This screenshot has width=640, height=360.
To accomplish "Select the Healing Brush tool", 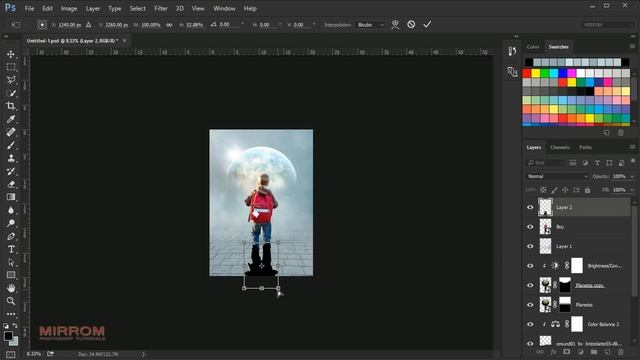I will (11, 132).
